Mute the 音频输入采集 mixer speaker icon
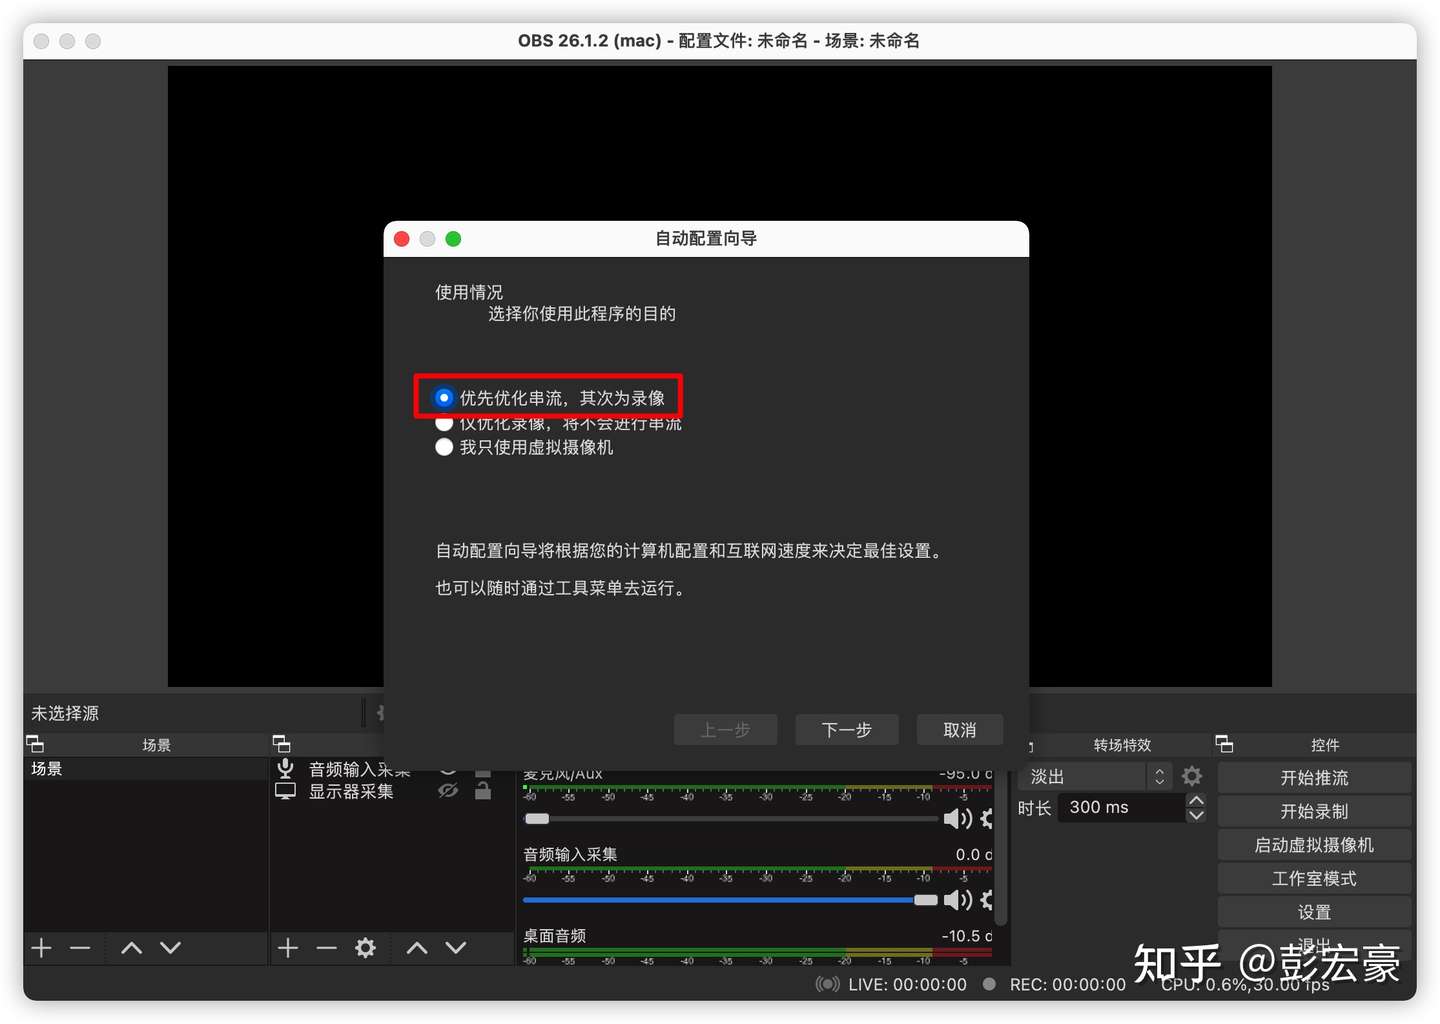 [x=957, y=900]
